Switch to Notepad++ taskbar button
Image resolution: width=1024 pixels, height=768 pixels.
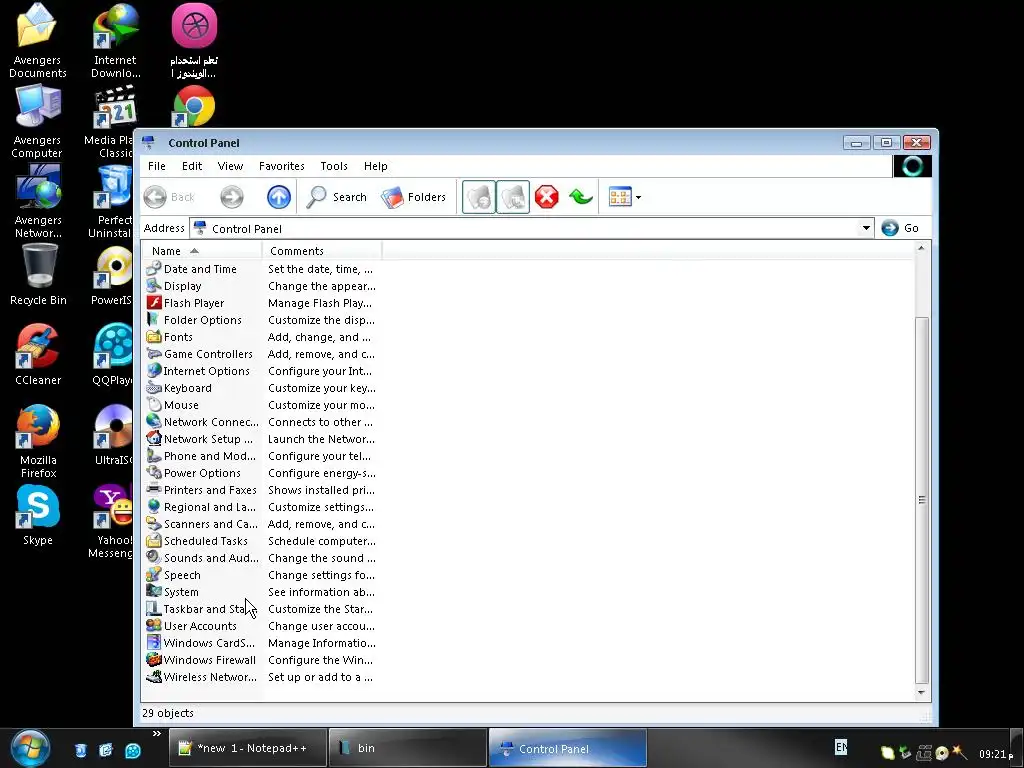click(248, 748)
